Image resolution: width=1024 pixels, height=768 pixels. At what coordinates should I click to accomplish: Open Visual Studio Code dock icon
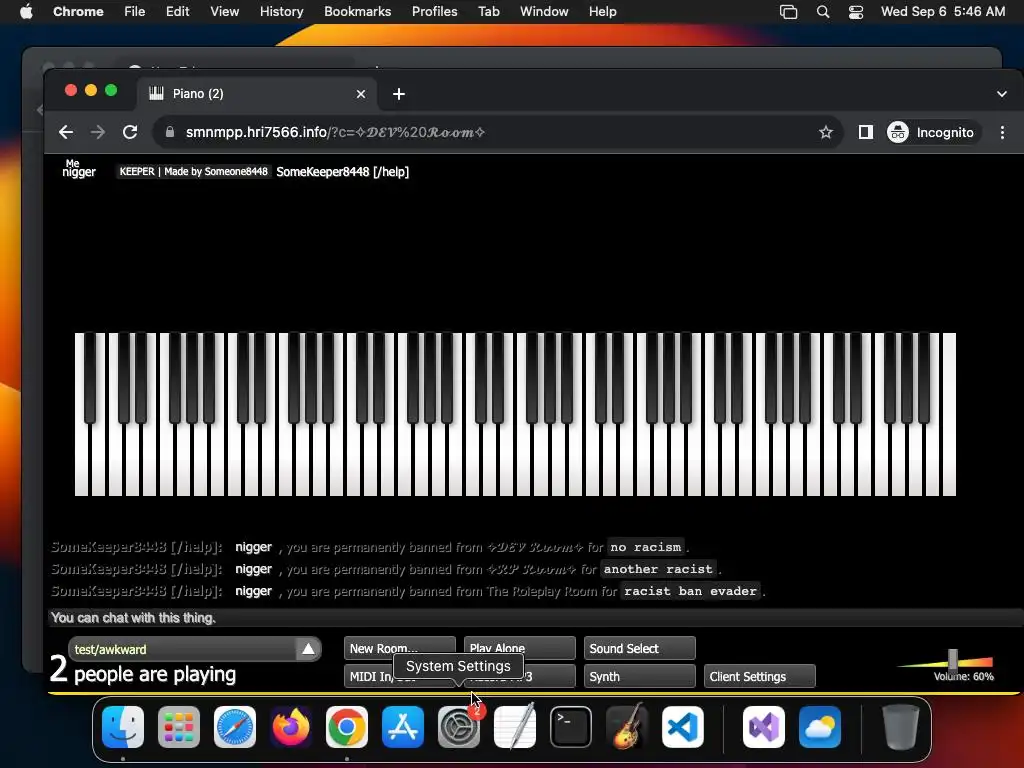point(682,727)
